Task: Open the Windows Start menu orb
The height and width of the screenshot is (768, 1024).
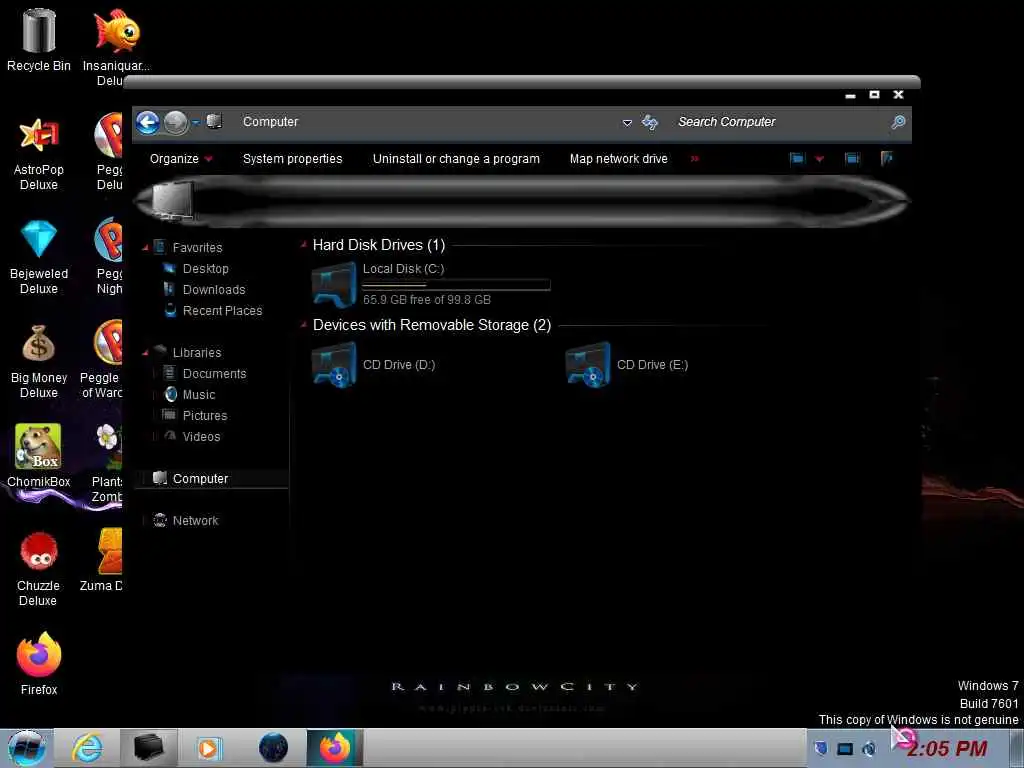Action: click(27, 748)
